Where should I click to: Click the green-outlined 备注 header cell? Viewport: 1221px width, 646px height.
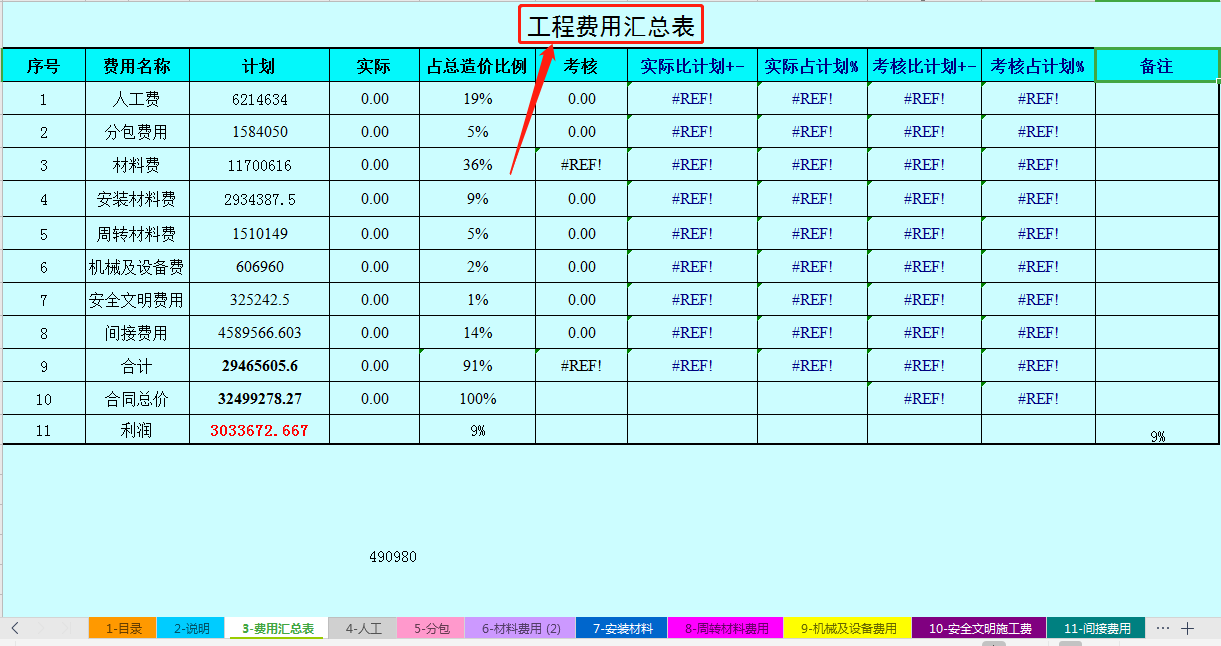(1157, 64)
